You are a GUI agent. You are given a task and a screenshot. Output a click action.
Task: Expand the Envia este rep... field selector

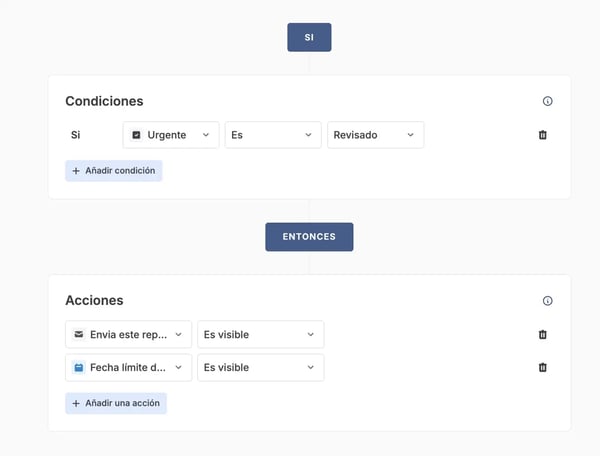pos(129,334)
